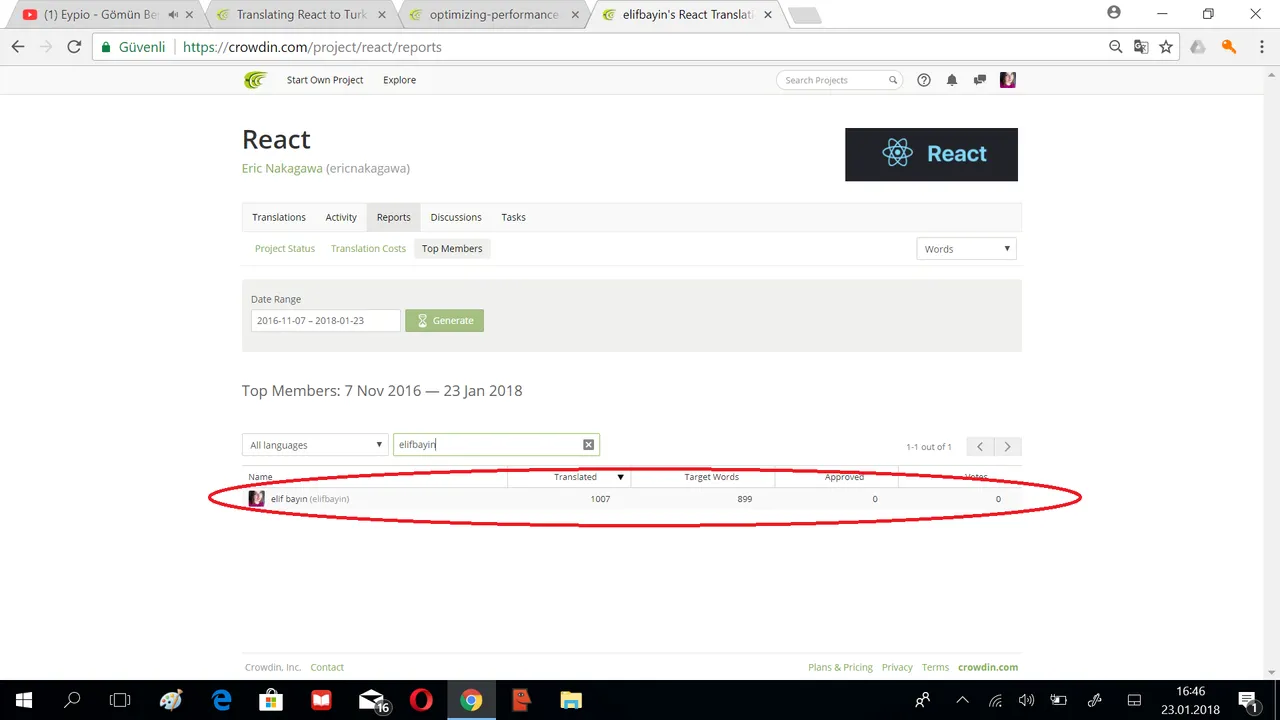Open Microsoft Store from the taskbar
The height and width of the screenshot is (720, 1280).
[x=271, y=700]
